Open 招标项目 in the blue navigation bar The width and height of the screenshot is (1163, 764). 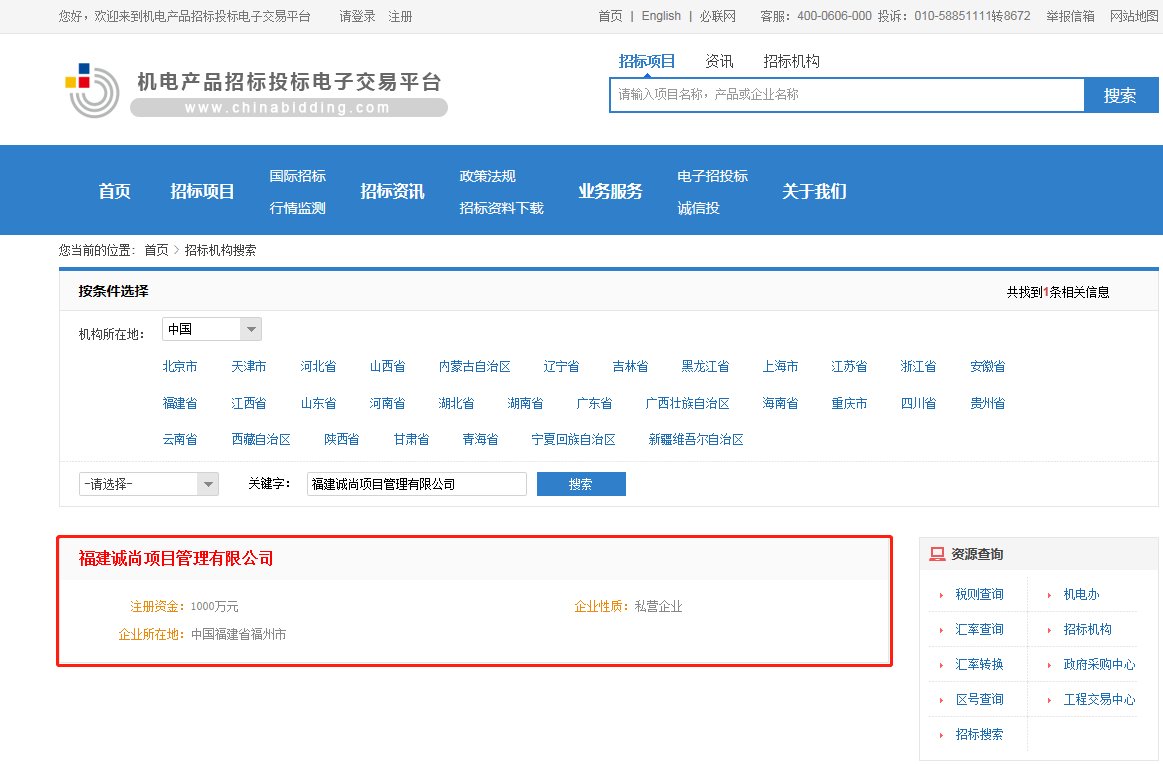click(202, 191)
